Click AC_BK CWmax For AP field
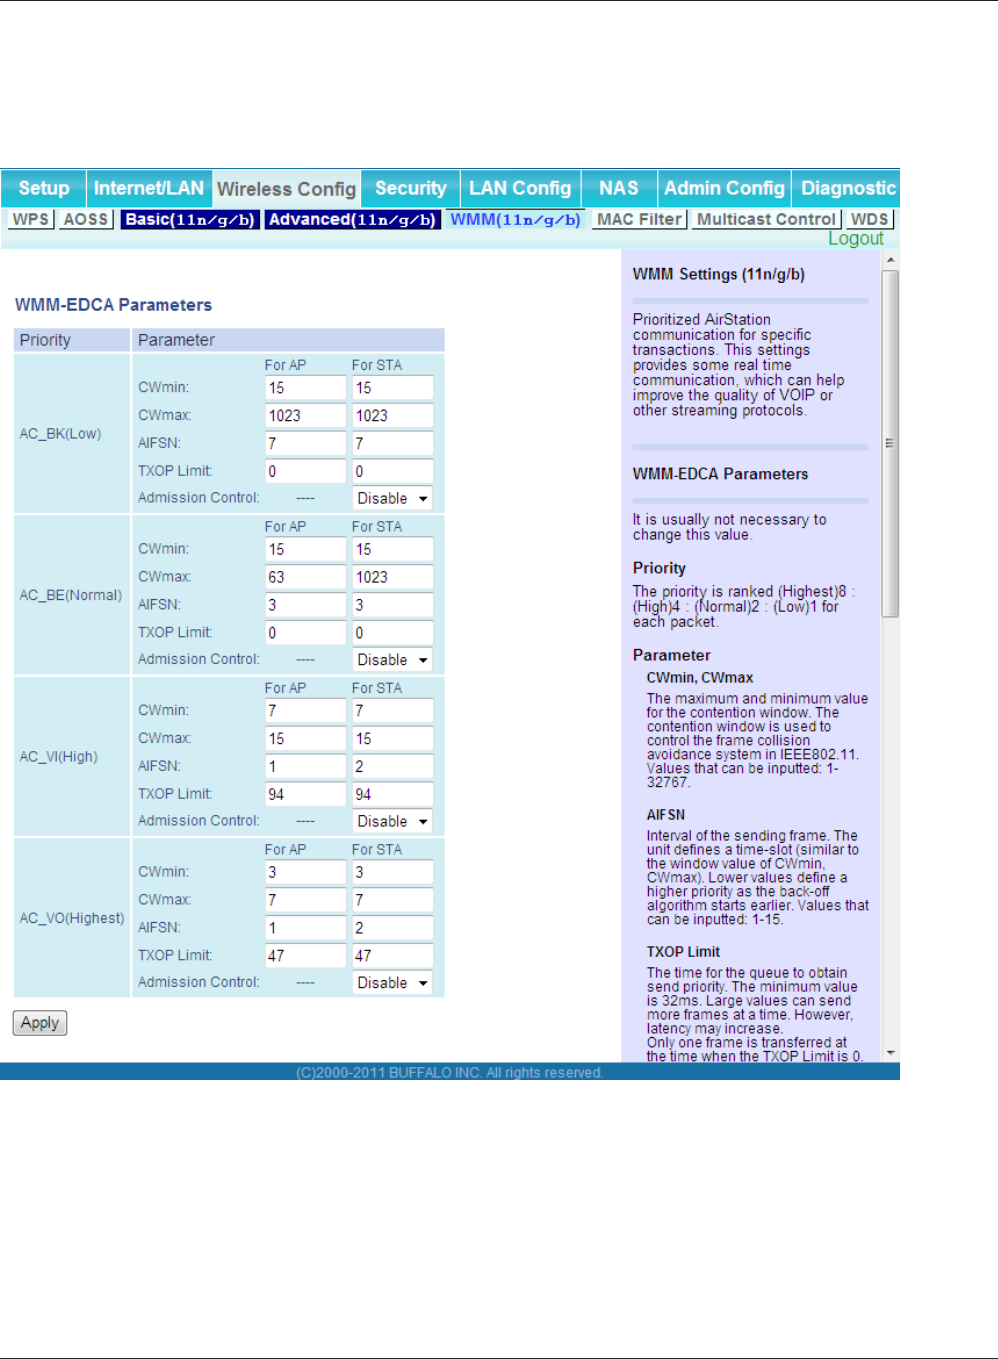998x1359 pixels. click(x=305, y=416)
